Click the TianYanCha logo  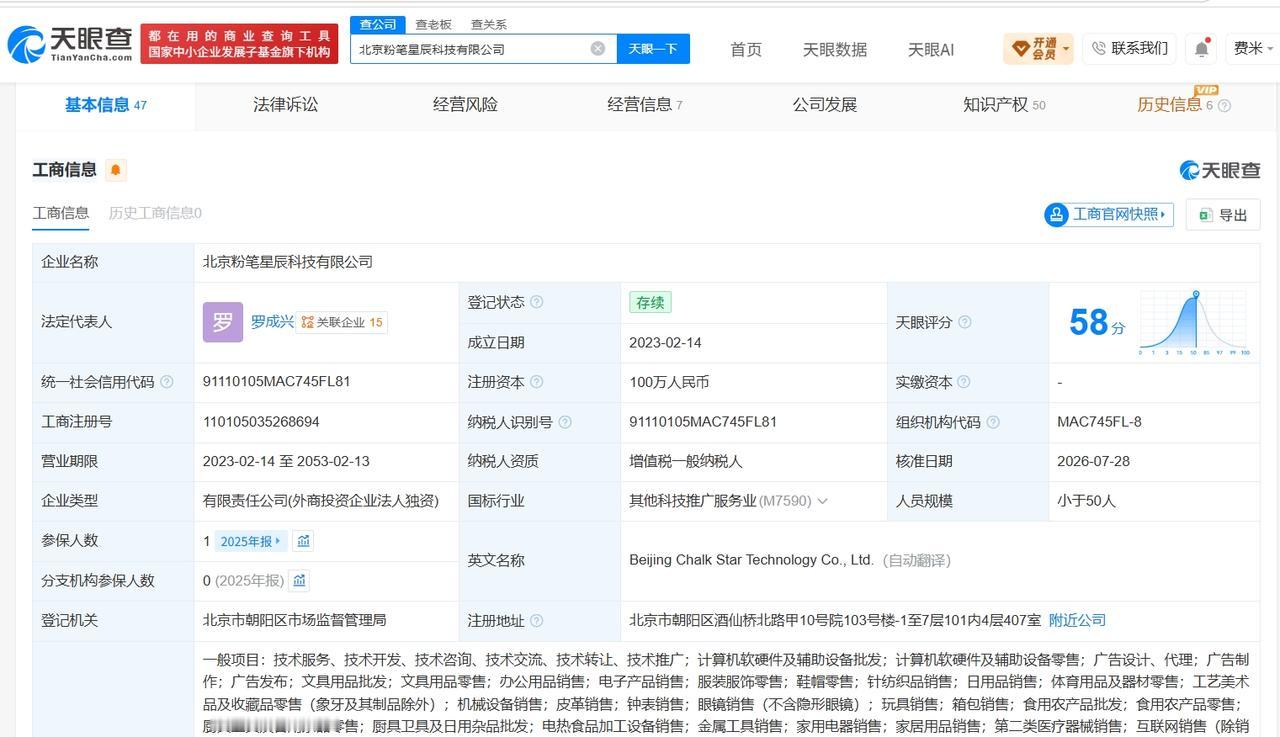(70, 44)
